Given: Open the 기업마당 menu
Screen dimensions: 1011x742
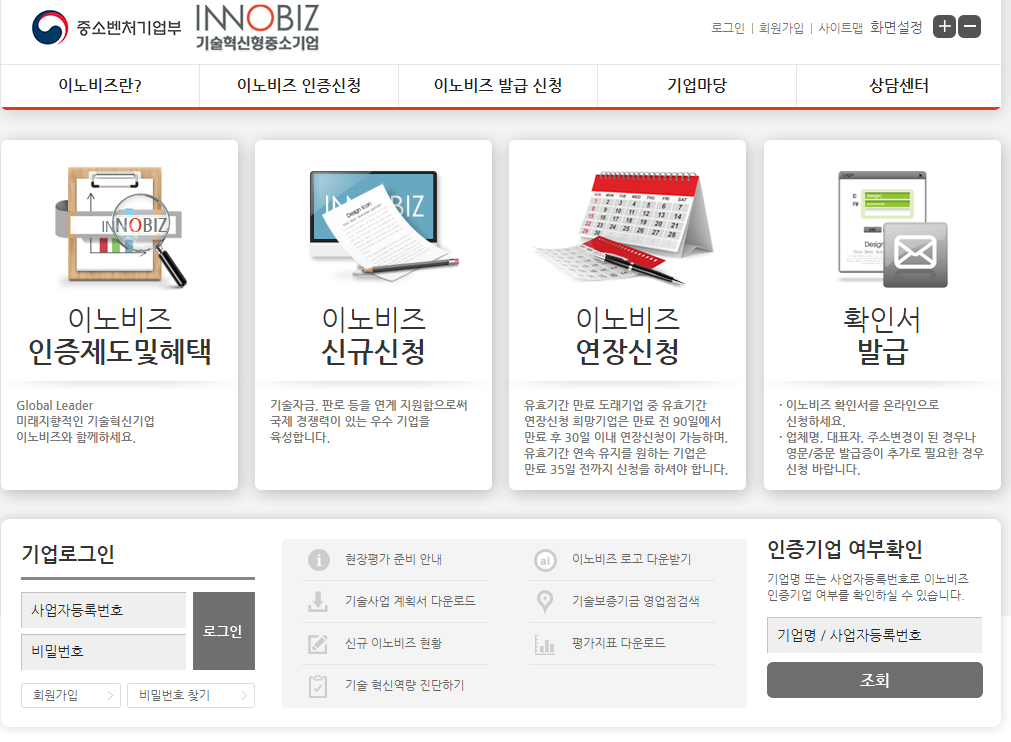Looking at the screenshot, I should pos(697,86).
